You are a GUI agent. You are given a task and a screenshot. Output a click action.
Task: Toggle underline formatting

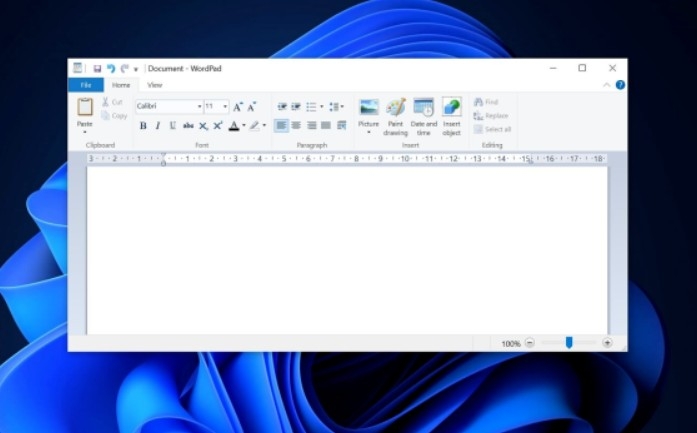172,126
